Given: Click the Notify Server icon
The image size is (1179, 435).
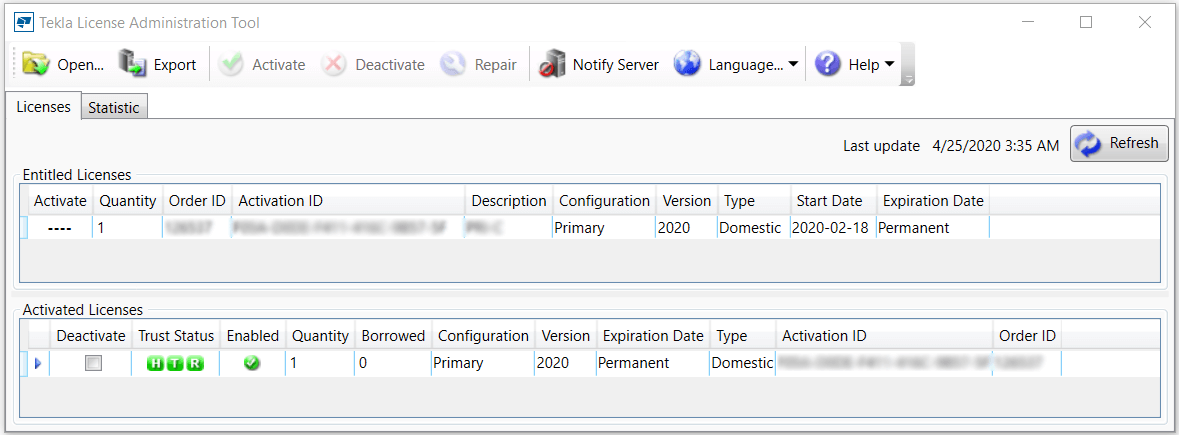Looking at the screenshot, I should 553,65.
